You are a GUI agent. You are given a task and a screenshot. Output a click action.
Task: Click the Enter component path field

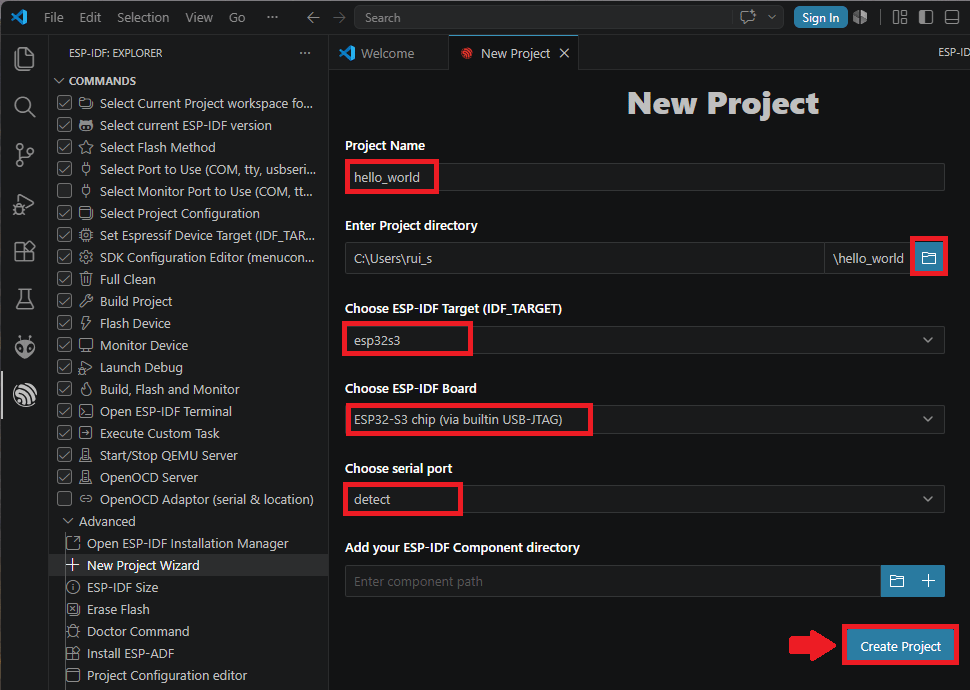pos(612,581)
